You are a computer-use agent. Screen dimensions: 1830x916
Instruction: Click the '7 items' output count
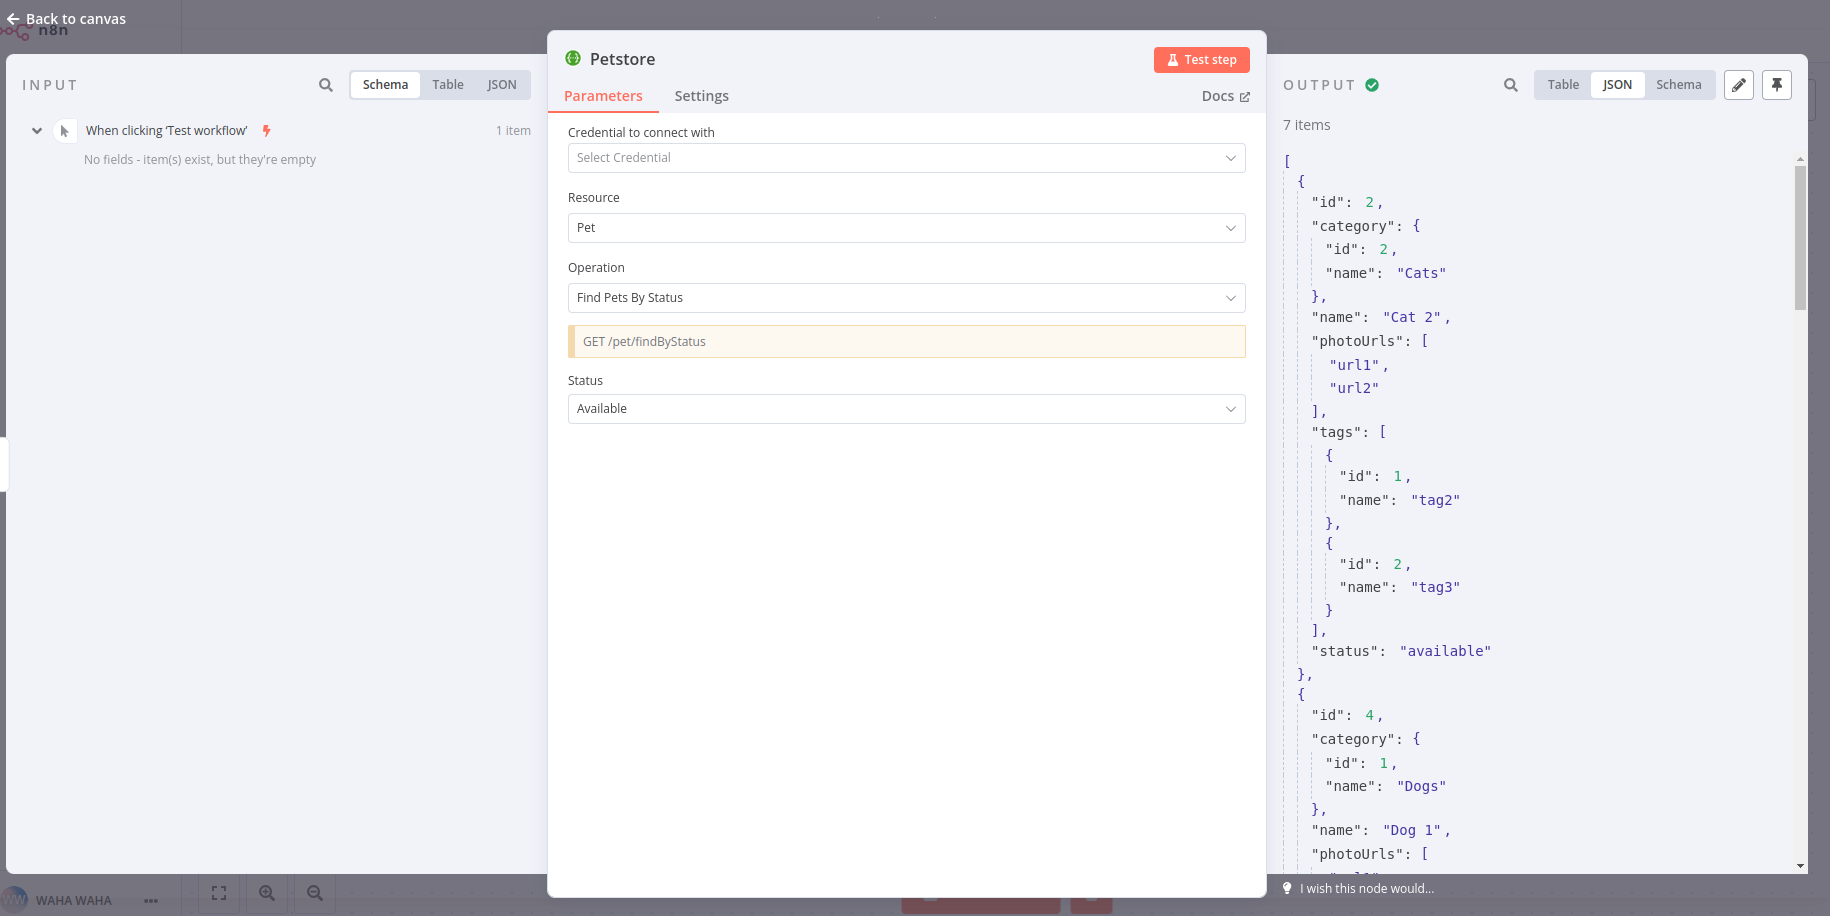click(1306, 125)
